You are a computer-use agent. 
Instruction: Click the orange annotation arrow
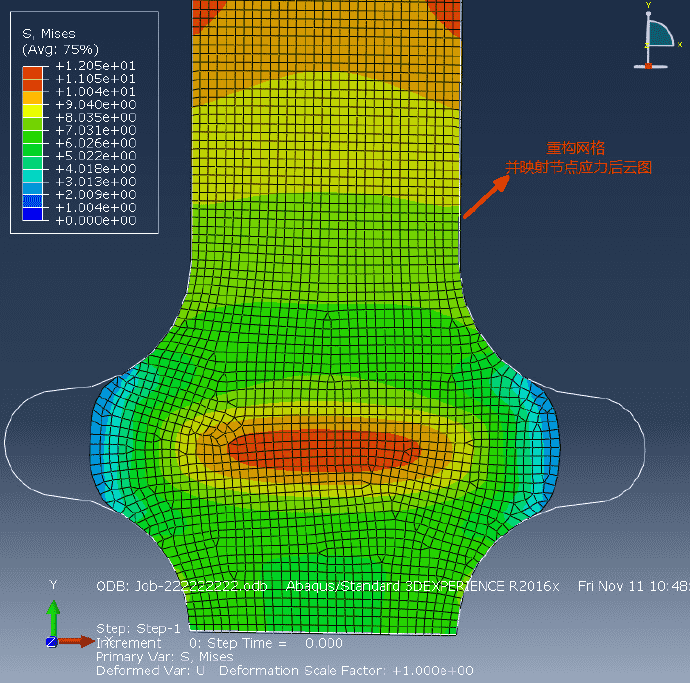486,195
